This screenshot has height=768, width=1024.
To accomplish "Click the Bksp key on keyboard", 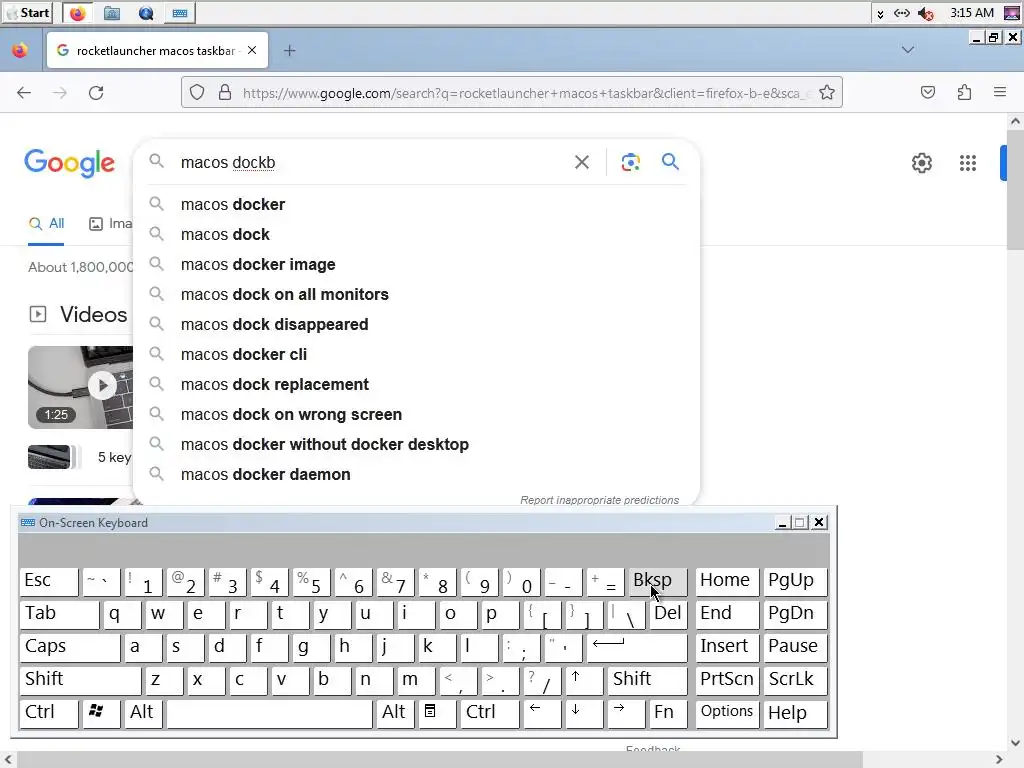I will (658, 581).
